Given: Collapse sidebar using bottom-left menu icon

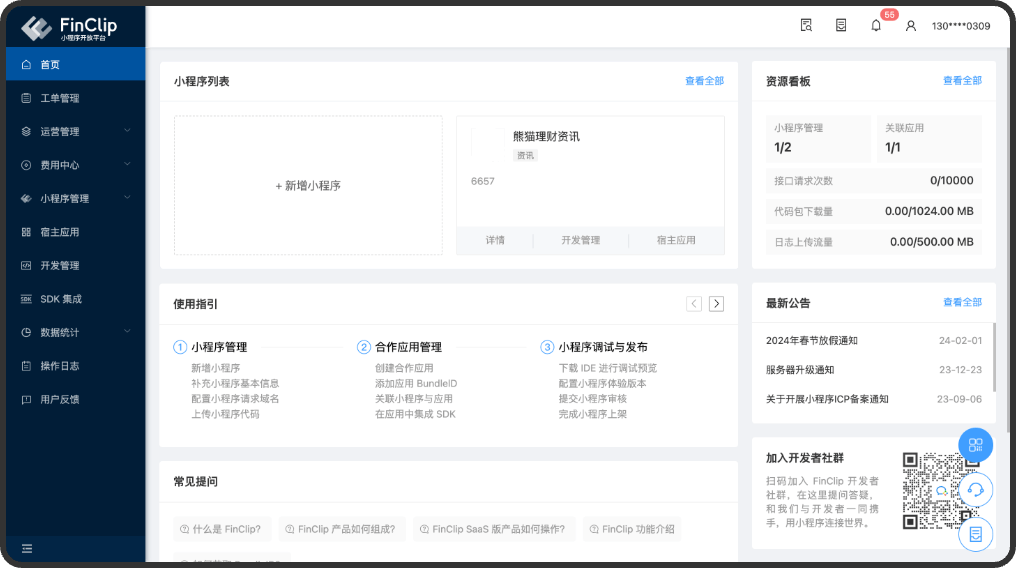Looking at the screenshot, I should 27,548.
